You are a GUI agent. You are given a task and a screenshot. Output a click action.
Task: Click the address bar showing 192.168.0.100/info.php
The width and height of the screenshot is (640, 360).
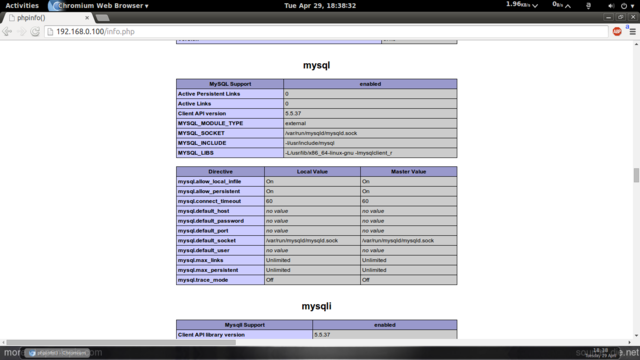click(326, 31)
